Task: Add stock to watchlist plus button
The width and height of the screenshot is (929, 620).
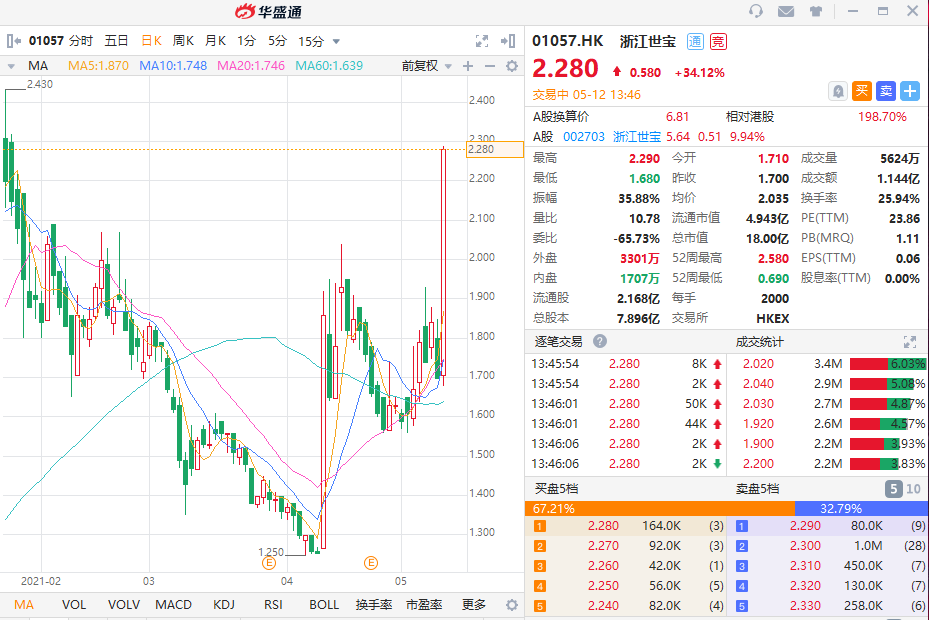Action: [x=910, y=91]
